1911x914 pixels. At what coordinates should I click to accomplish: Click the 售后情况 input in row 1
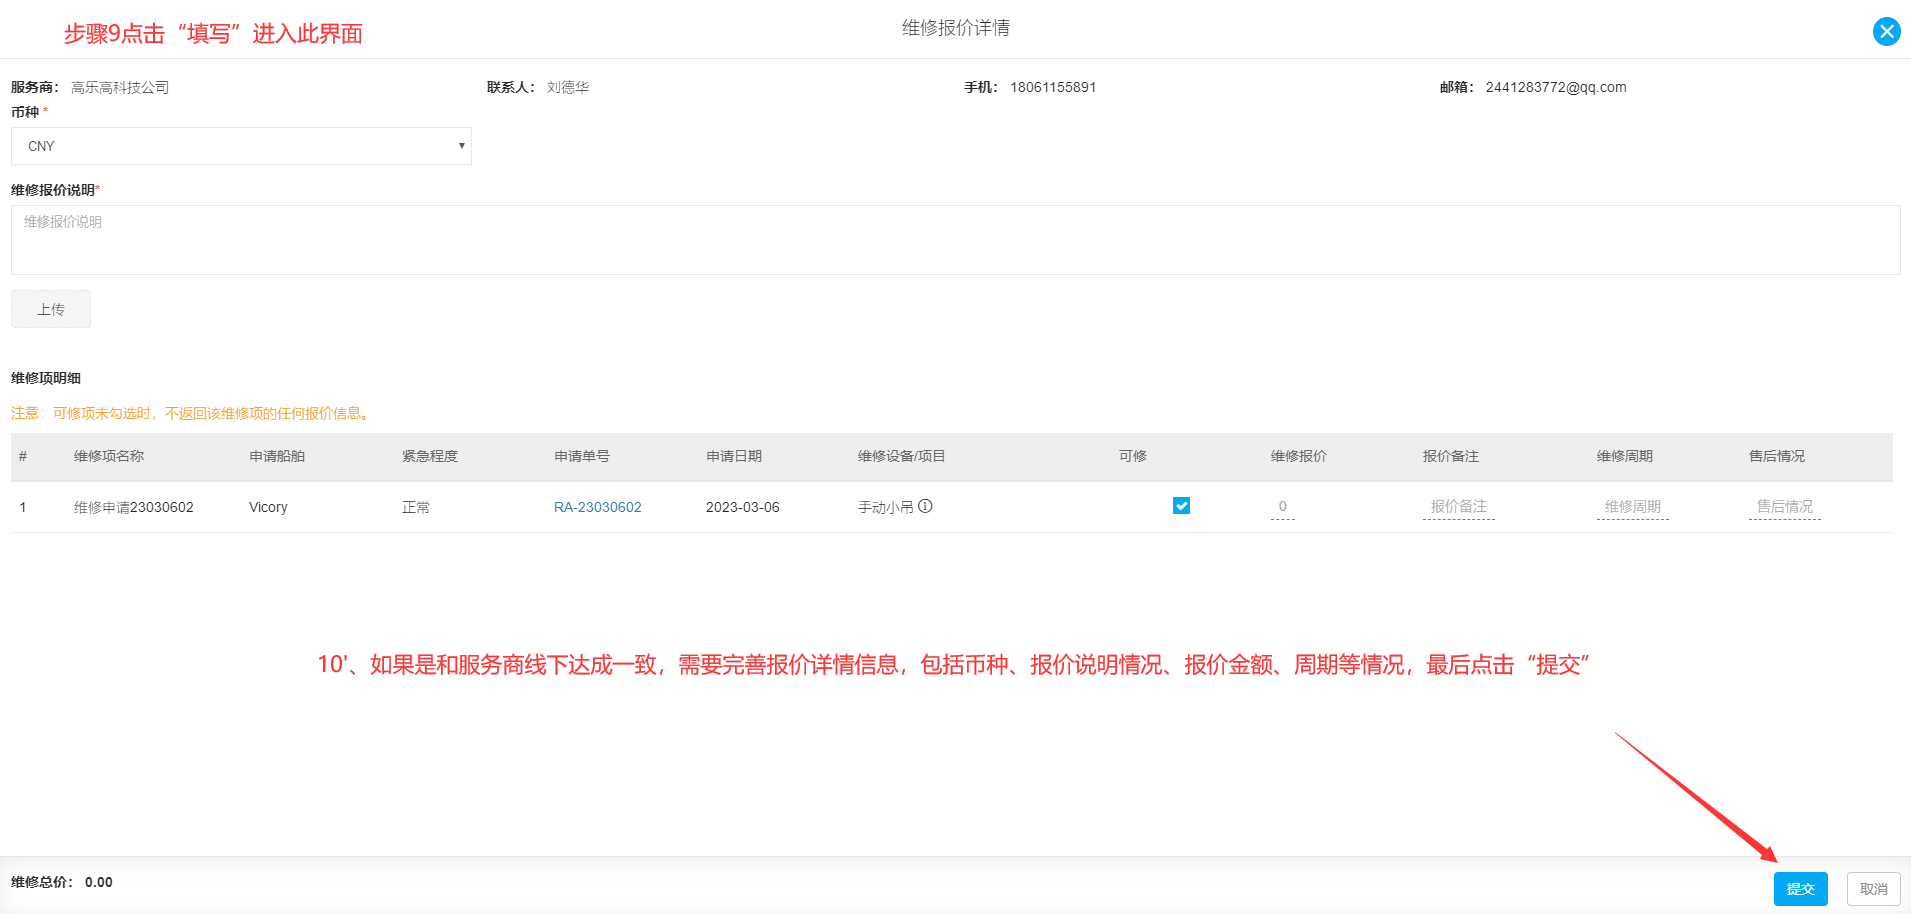[1785, 507]
